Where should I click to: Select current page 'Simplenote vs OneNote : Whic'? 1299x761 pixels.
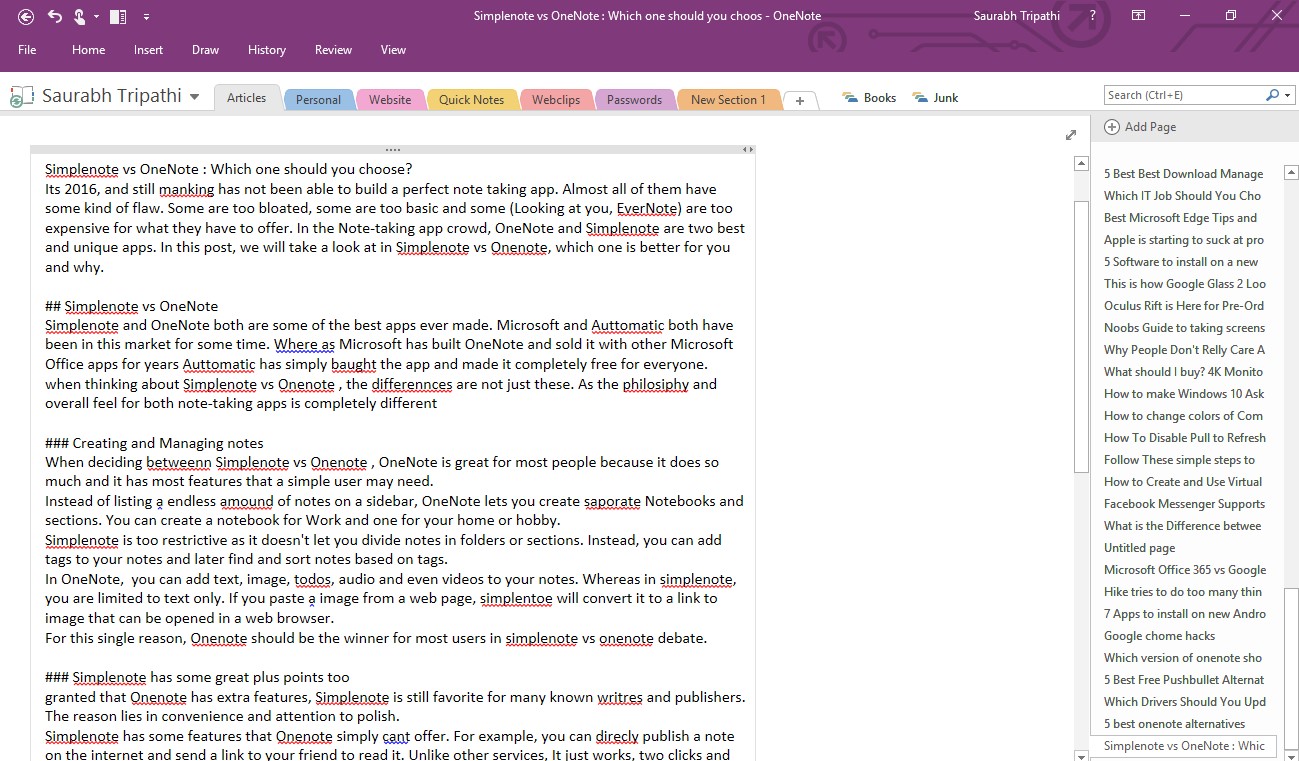click(1186, 746)
